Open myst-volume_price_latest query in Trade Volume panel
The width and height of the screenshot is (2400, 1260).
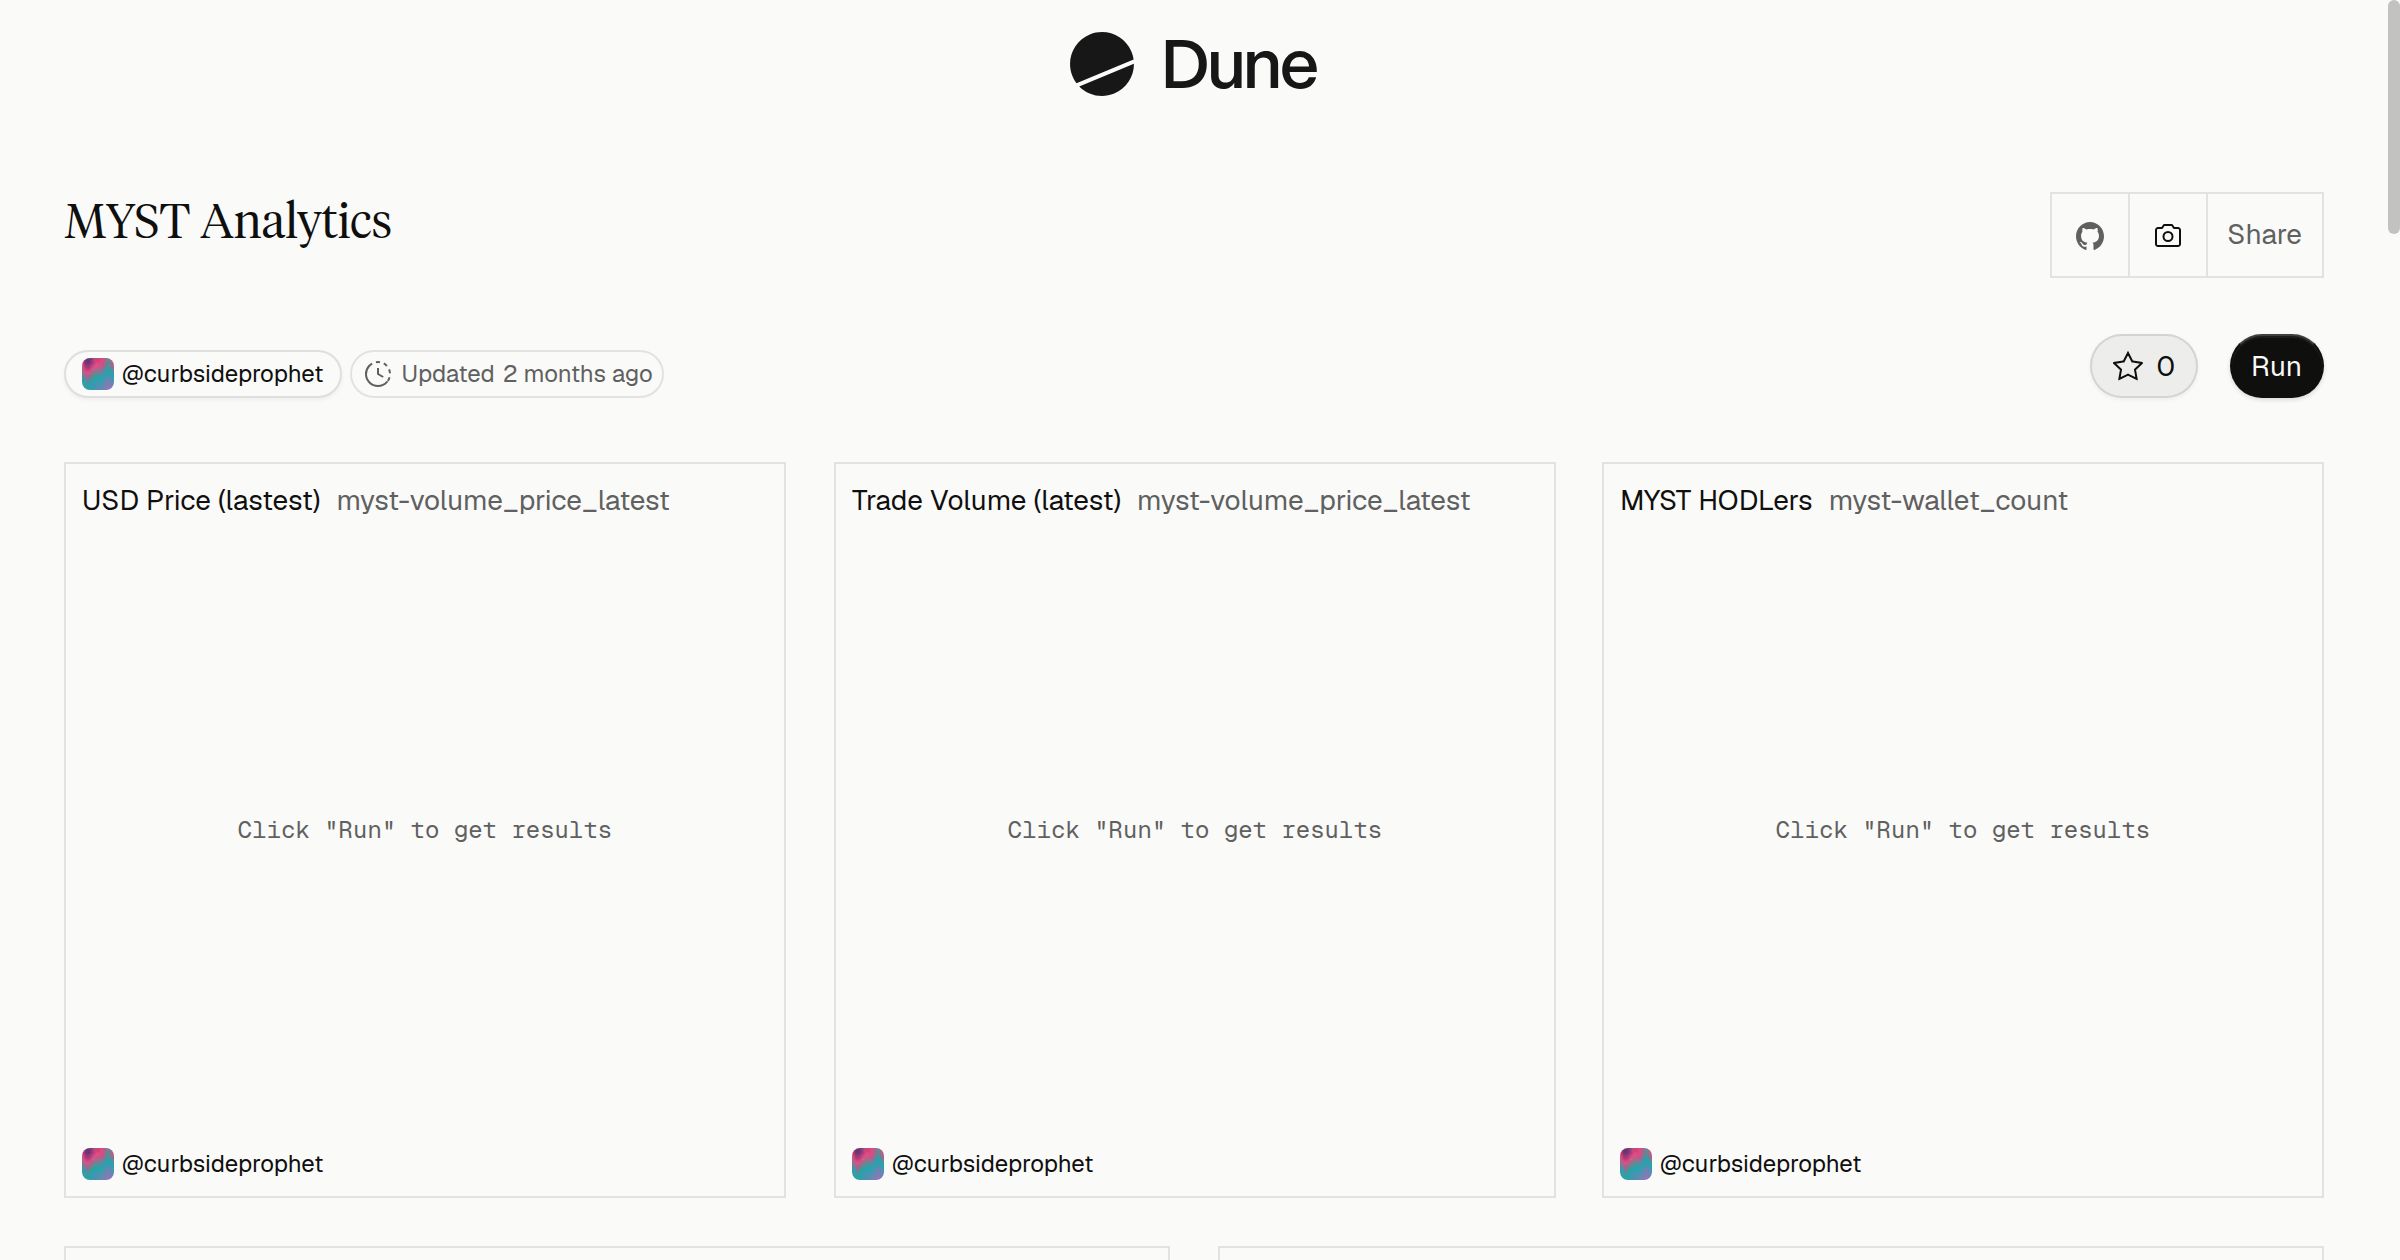tap(1303, 500)
